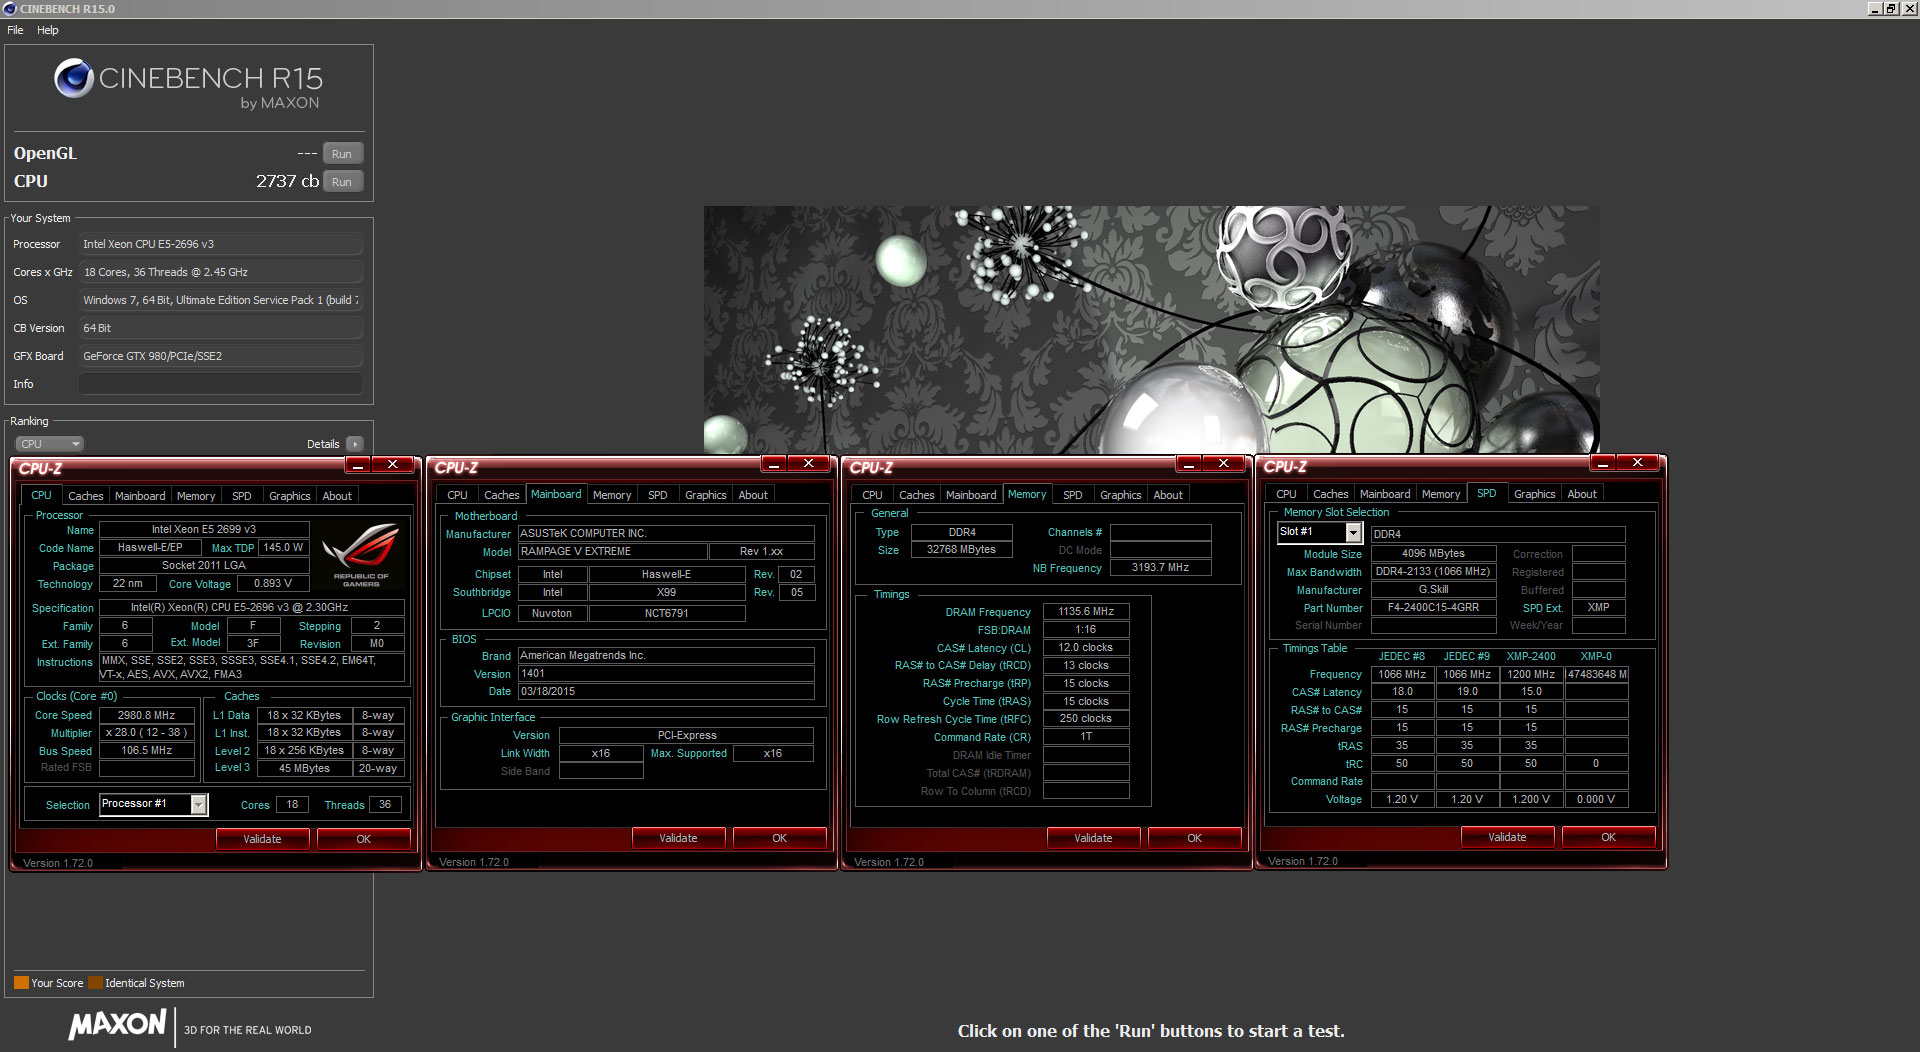Run the OpenGL benchmark test
Viewport: 1920px width, 1052px height.
(342, 154)
